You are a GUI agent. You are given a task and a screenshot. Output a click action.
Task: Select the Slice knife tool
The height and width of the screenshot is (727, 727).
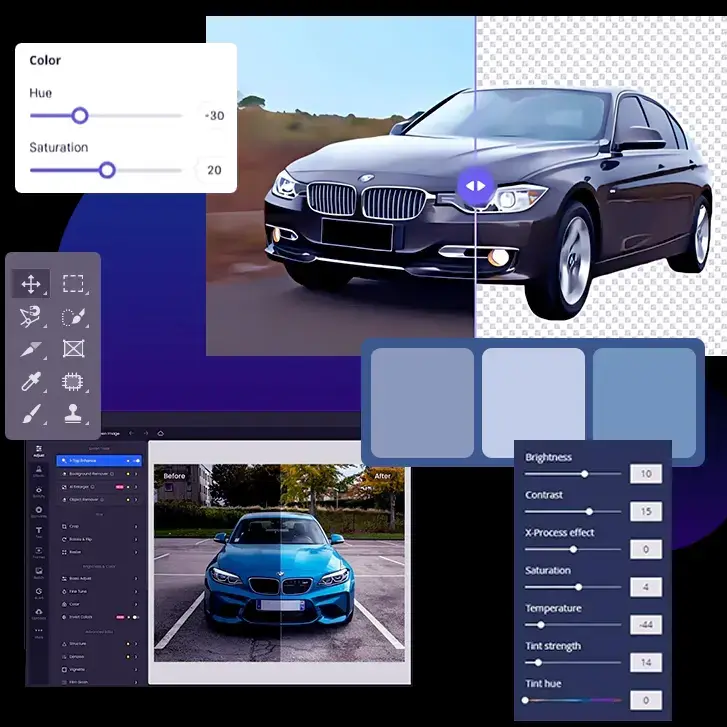tap(31, 349)
